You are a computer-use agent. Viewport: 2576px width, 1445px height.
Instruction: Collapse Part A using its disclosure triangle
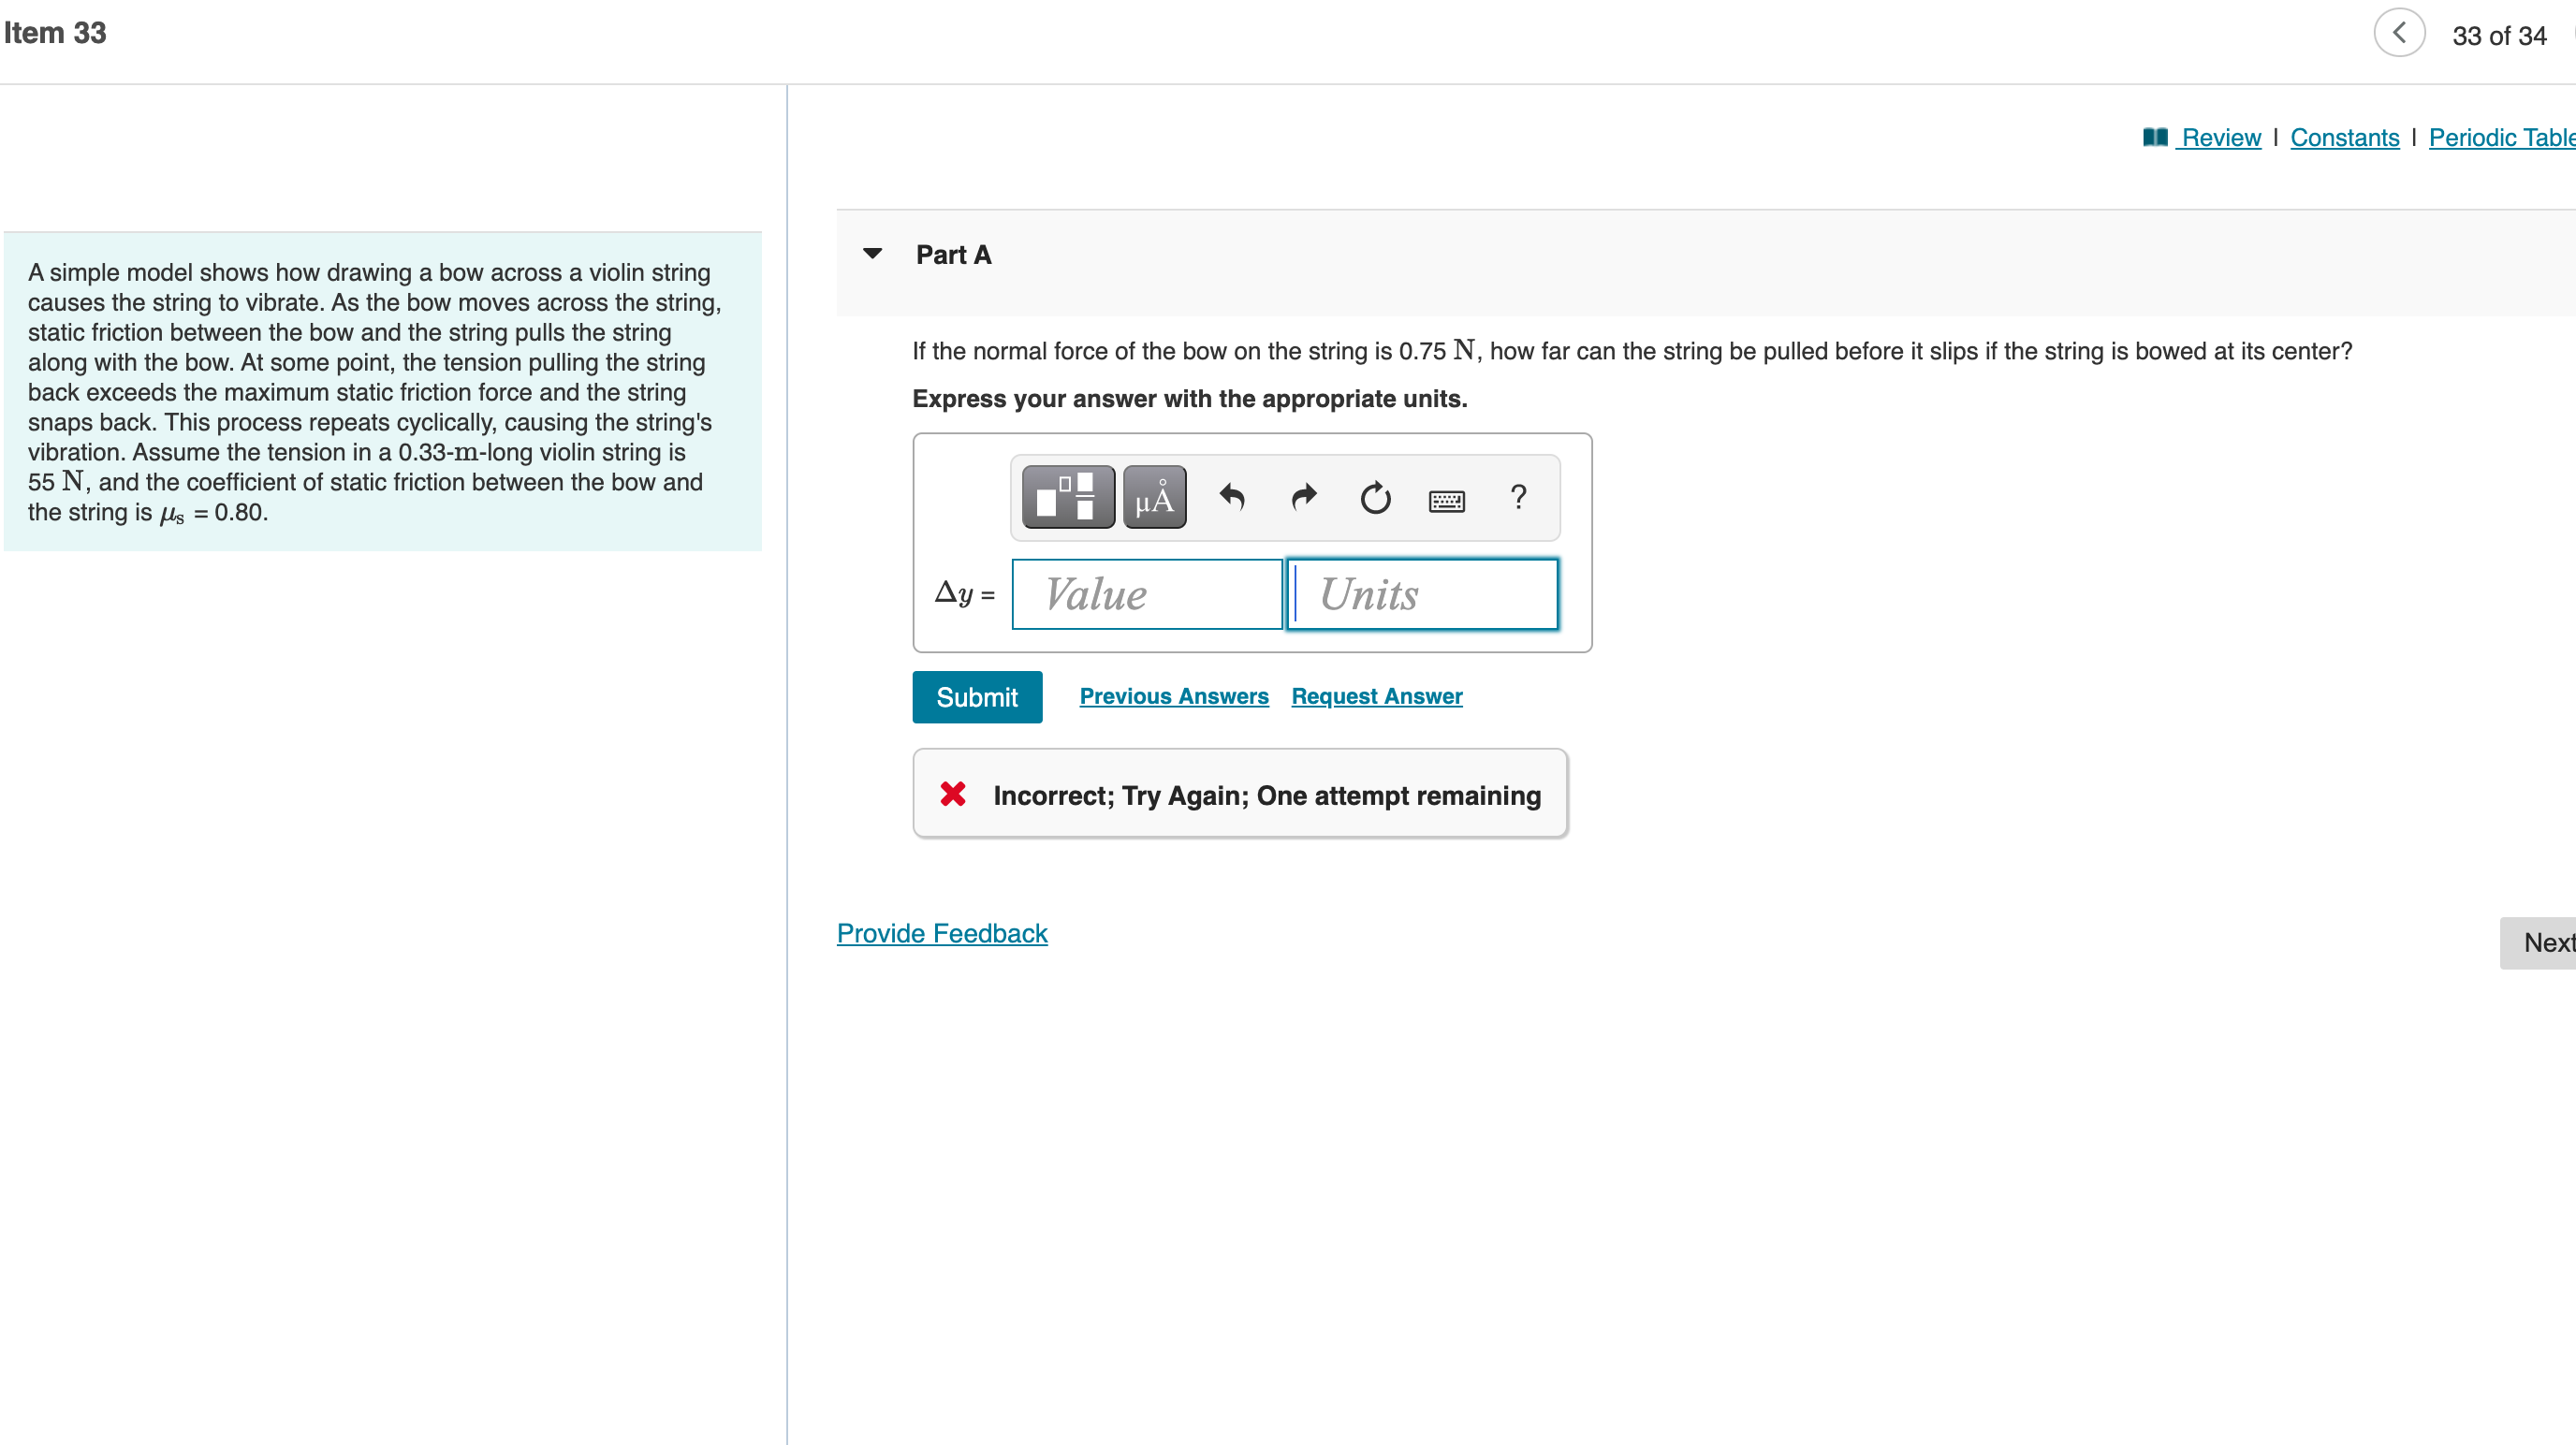click(x=872, y=254)
